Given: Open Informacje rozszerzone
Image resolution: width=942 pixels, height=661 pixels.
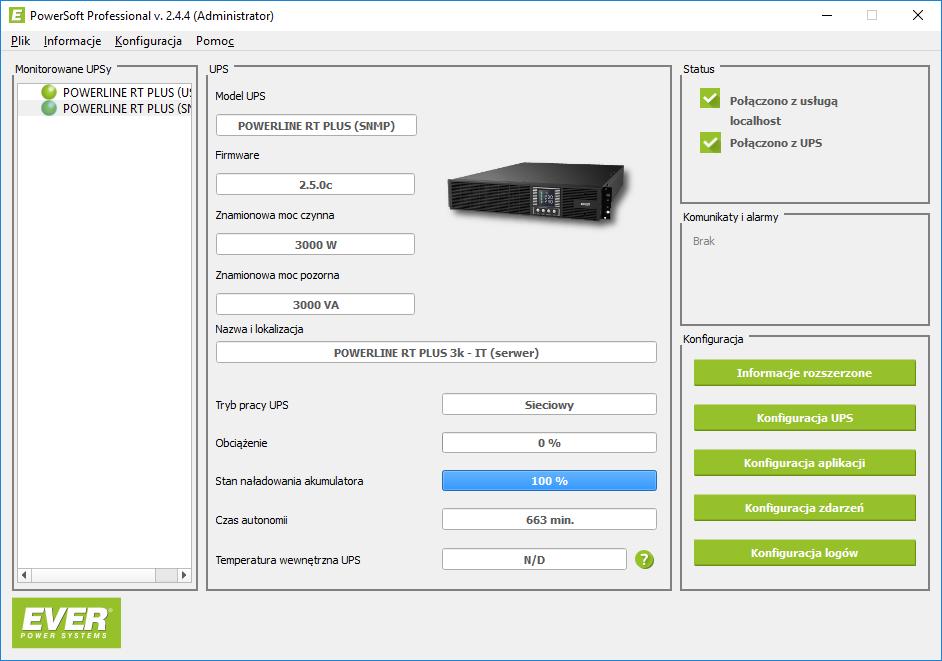Looking at the screenshot, I should (804, 373).
